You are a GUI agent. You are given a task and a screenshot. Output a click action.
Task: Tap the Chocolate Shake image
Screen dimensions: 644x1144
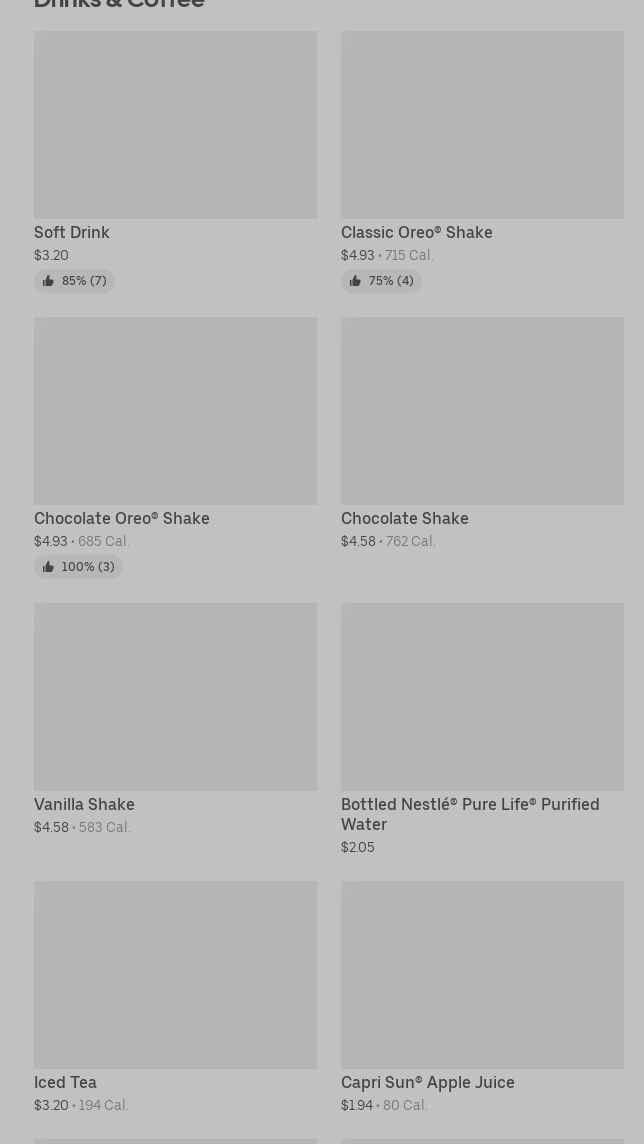point(482,410)
